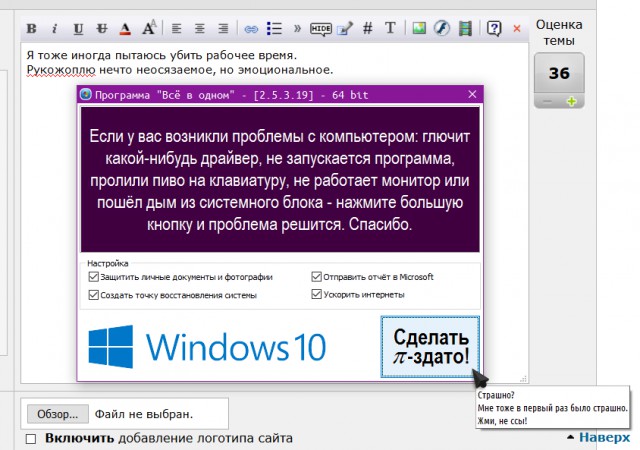Click the editor text line "Я тоже иногда пытаюсь..."
The image size is (640, 450).
[162, 55]
